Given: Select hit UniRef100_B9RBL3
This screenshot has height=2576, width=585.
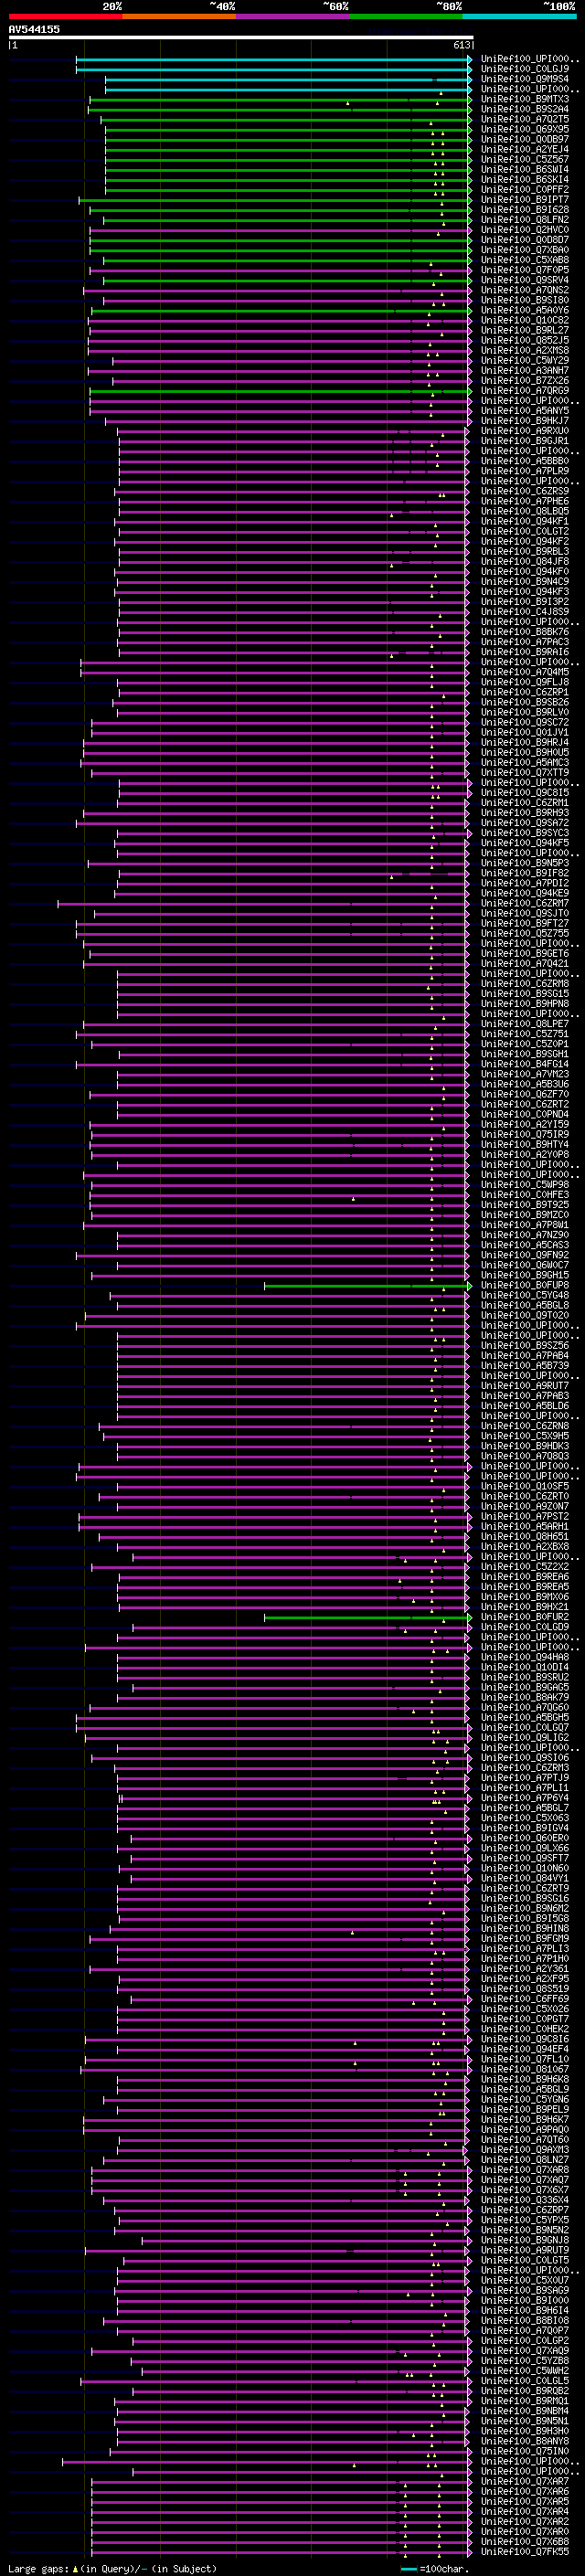Looking at the screenshot, I should pyautogui.click(x=525, y=551).
